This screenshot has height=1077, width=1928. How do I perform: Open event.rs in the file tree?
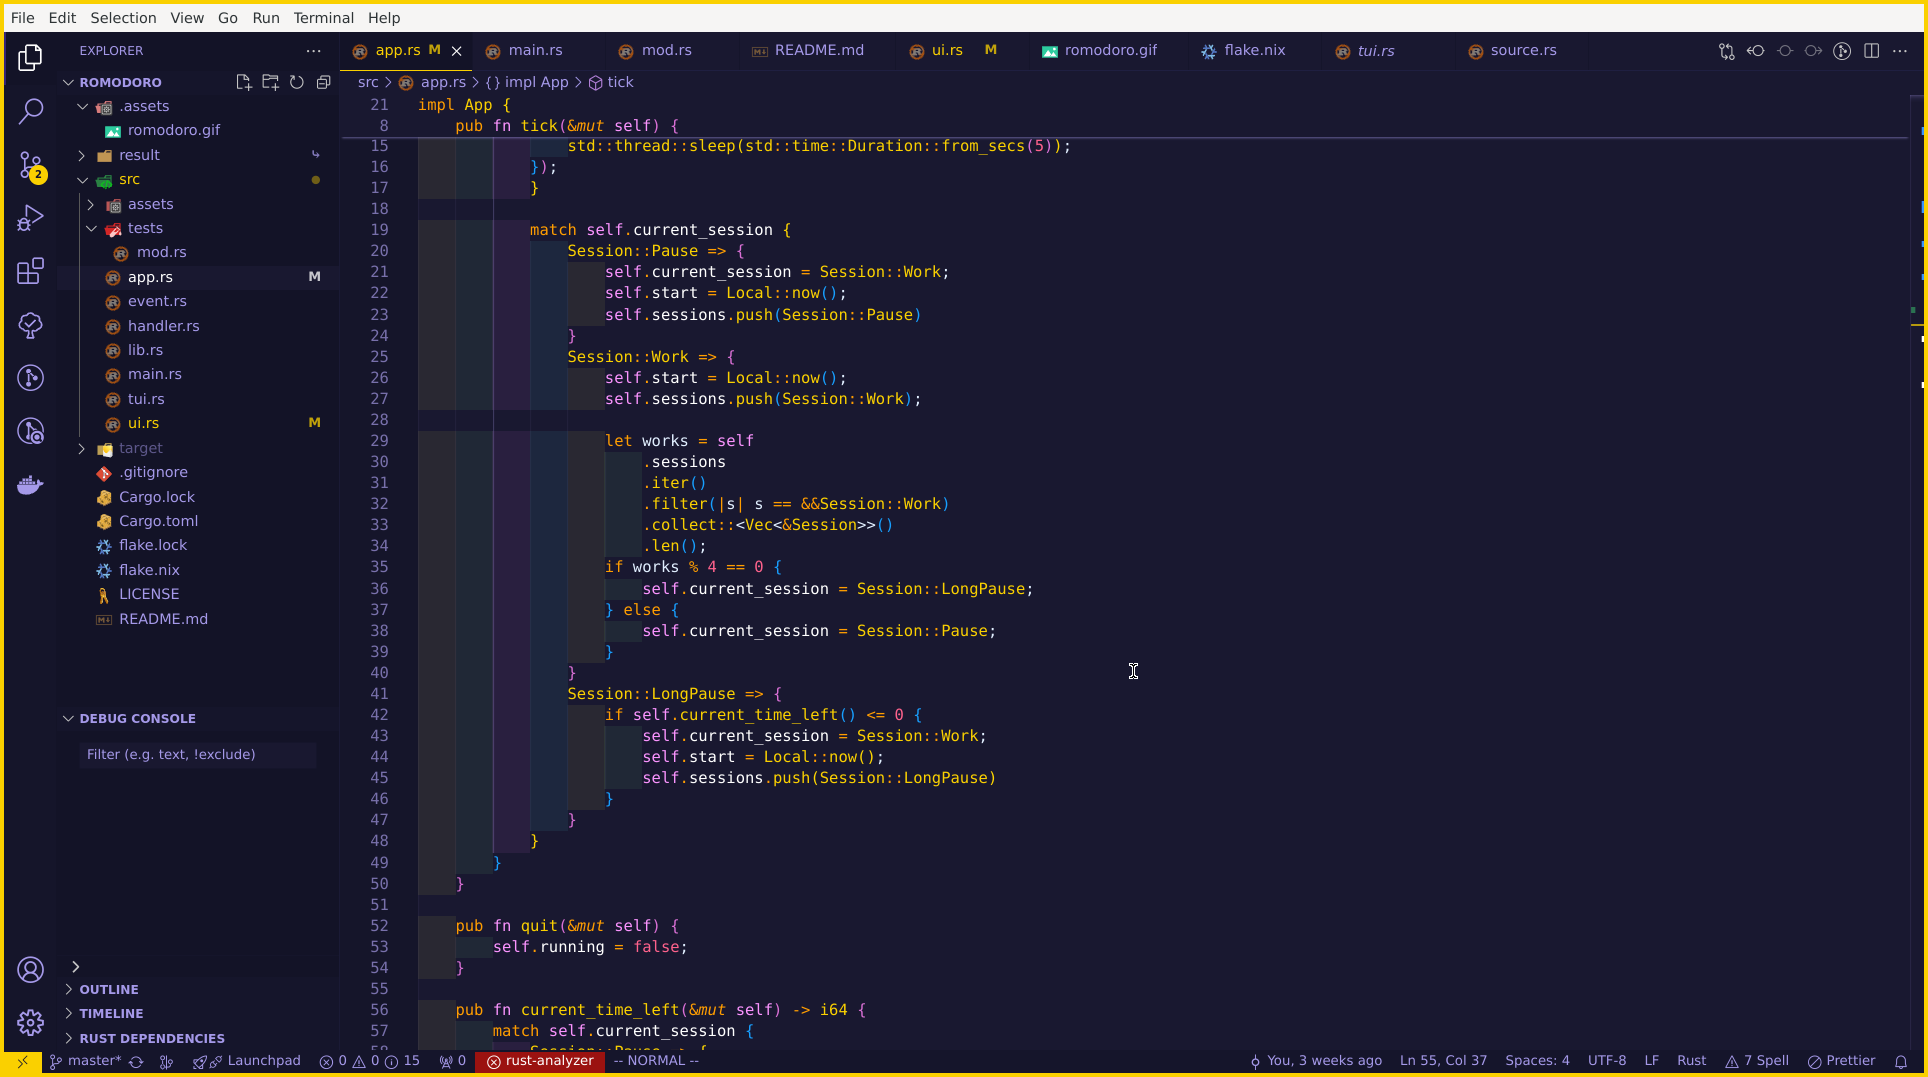[157, 301]
